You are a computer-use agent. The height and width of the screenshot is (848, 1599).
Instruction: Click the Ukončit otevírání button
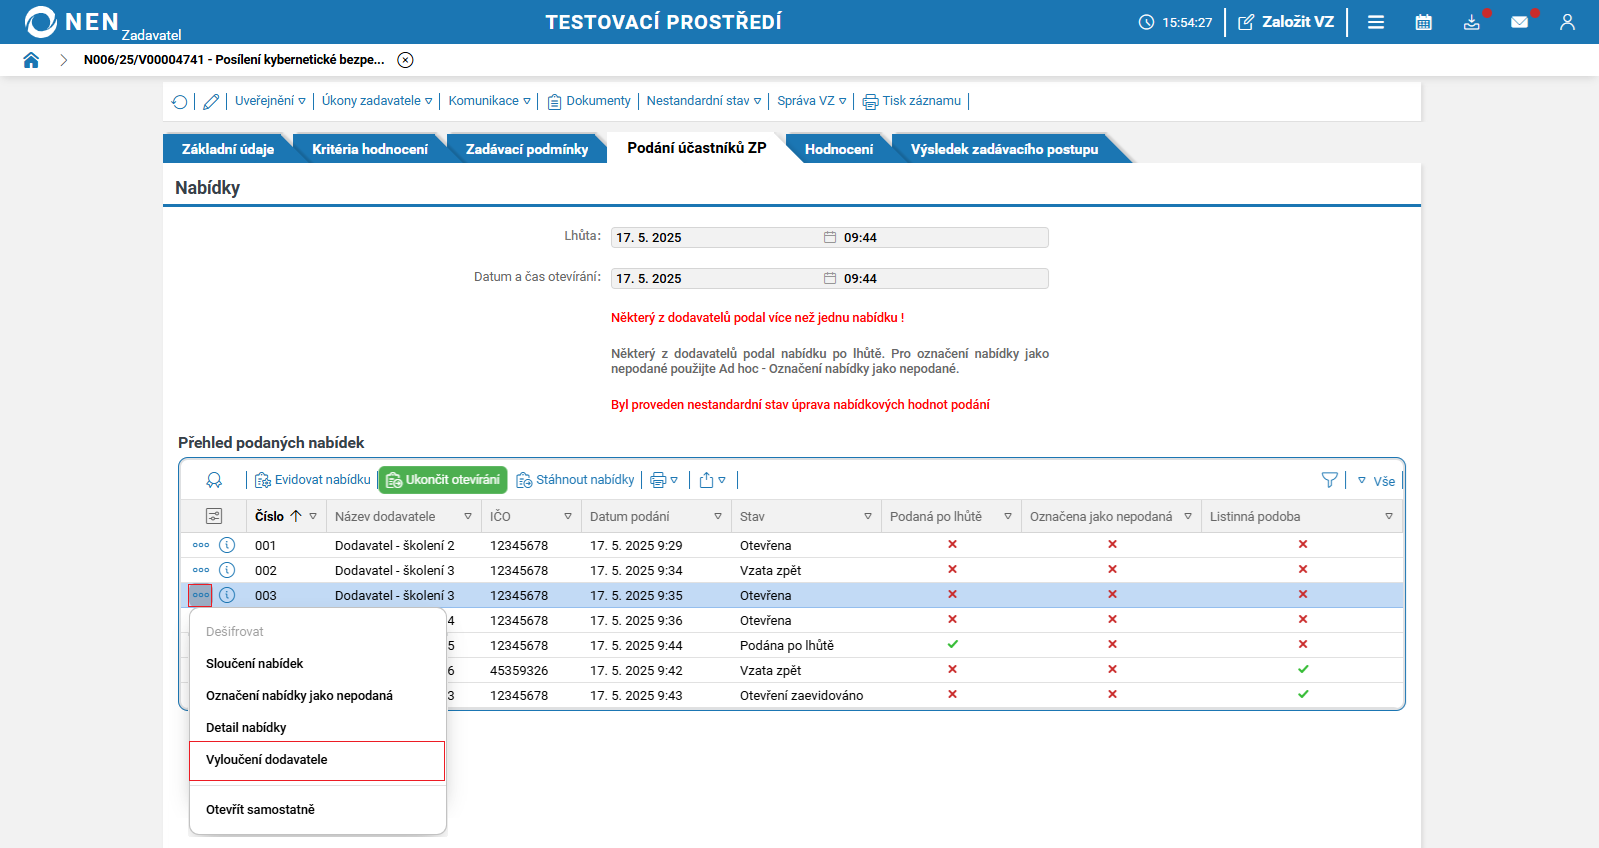click(443, 480)
